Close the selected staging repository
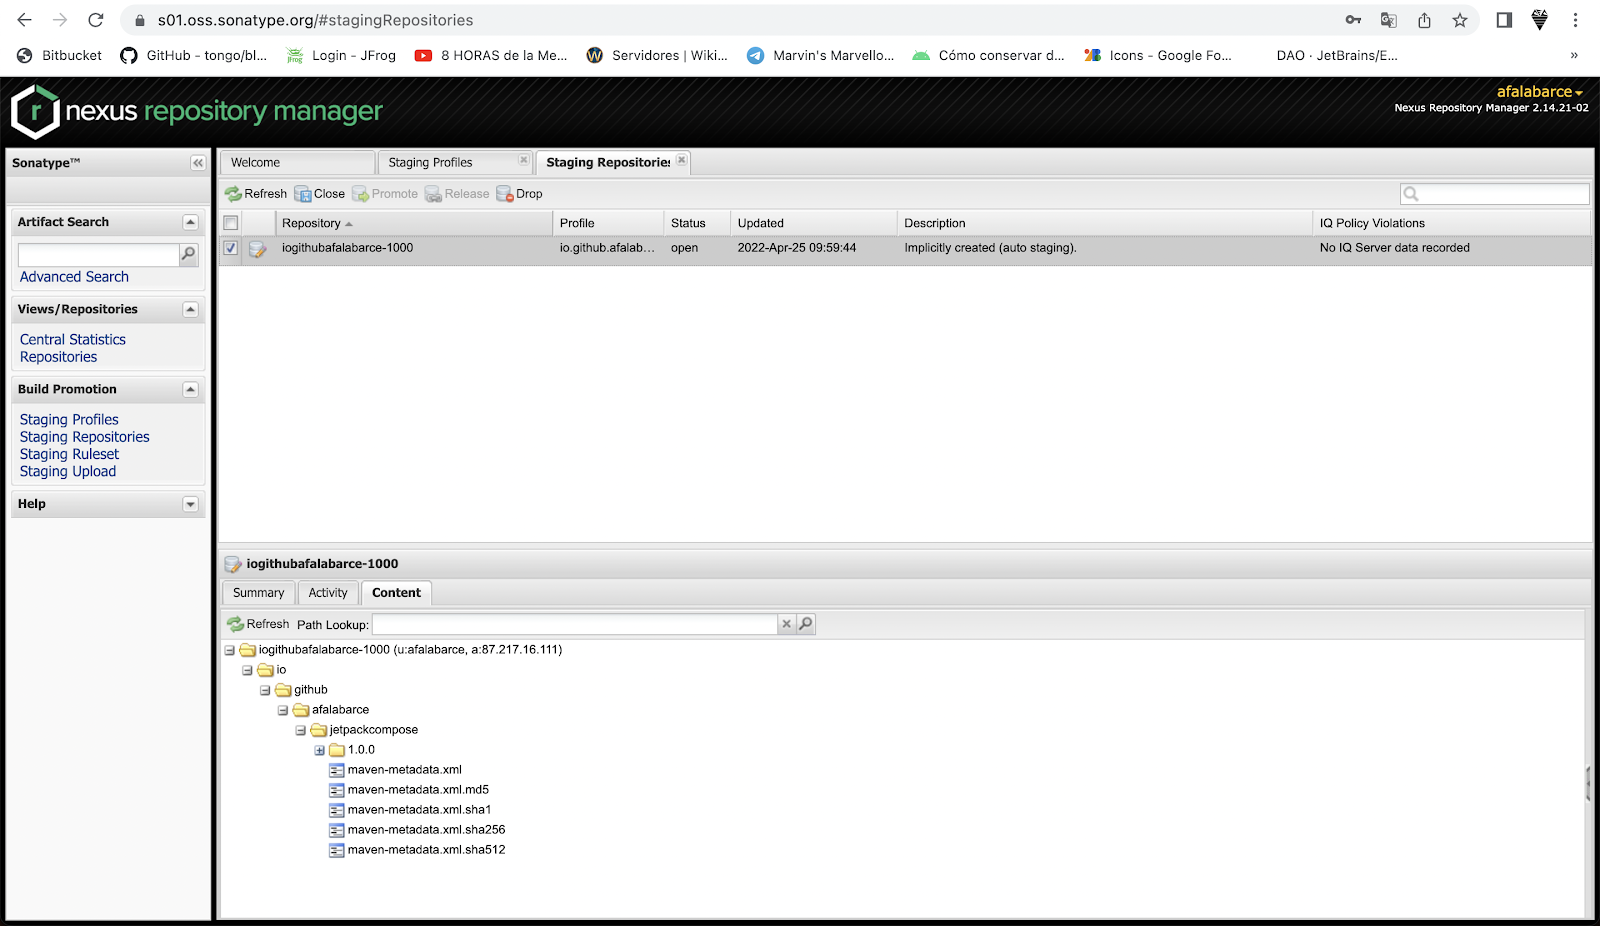The width and height of the screenshot is (1600, 926). [320, 194]
